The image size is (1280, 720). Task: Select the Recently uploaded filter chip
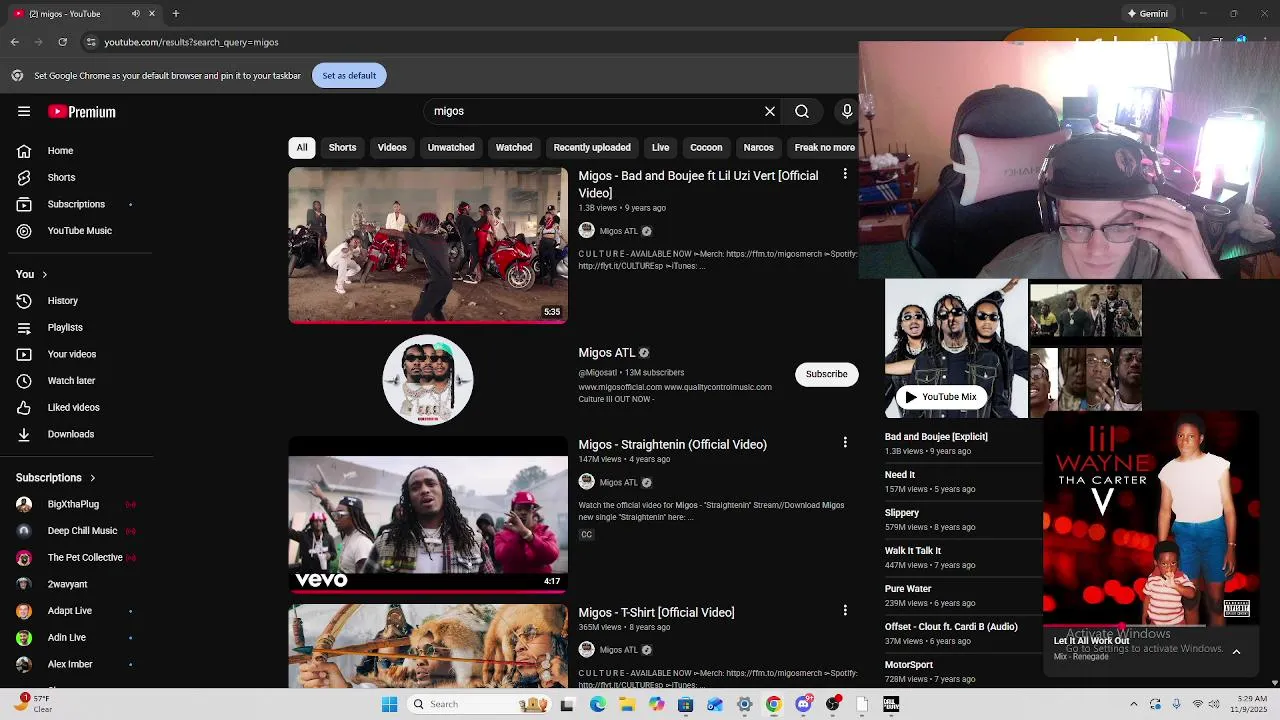[592, 148]
